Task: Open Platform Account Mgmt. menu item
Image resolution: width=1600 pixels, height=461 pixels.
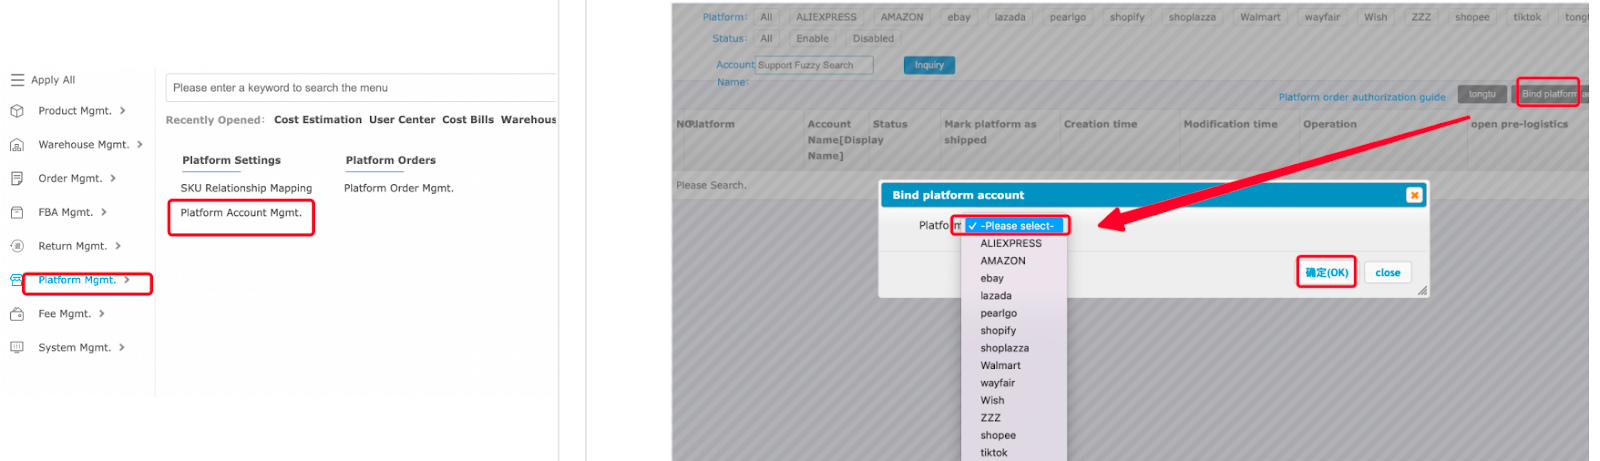Action: (x=241, y=213)
